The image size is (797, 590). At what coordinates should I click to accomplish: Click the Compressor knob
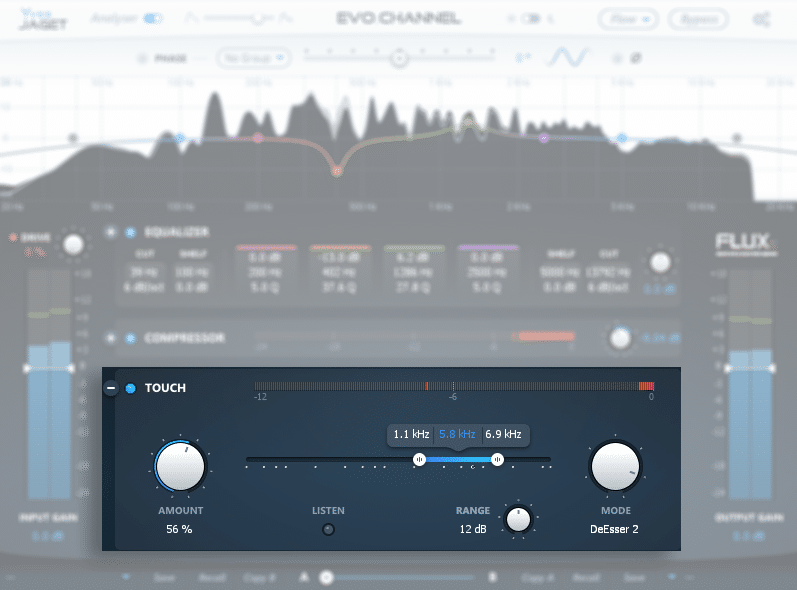pos(620,338)
